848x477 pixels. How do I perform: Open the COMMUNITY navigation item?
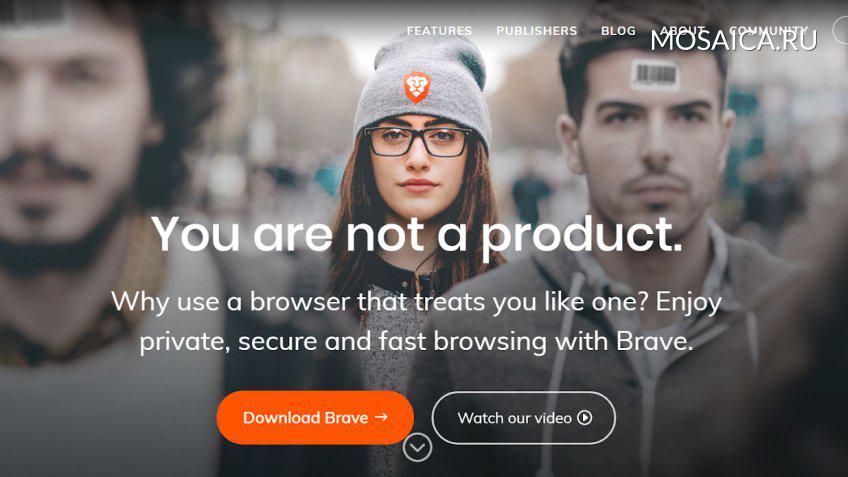click(768, 31)
